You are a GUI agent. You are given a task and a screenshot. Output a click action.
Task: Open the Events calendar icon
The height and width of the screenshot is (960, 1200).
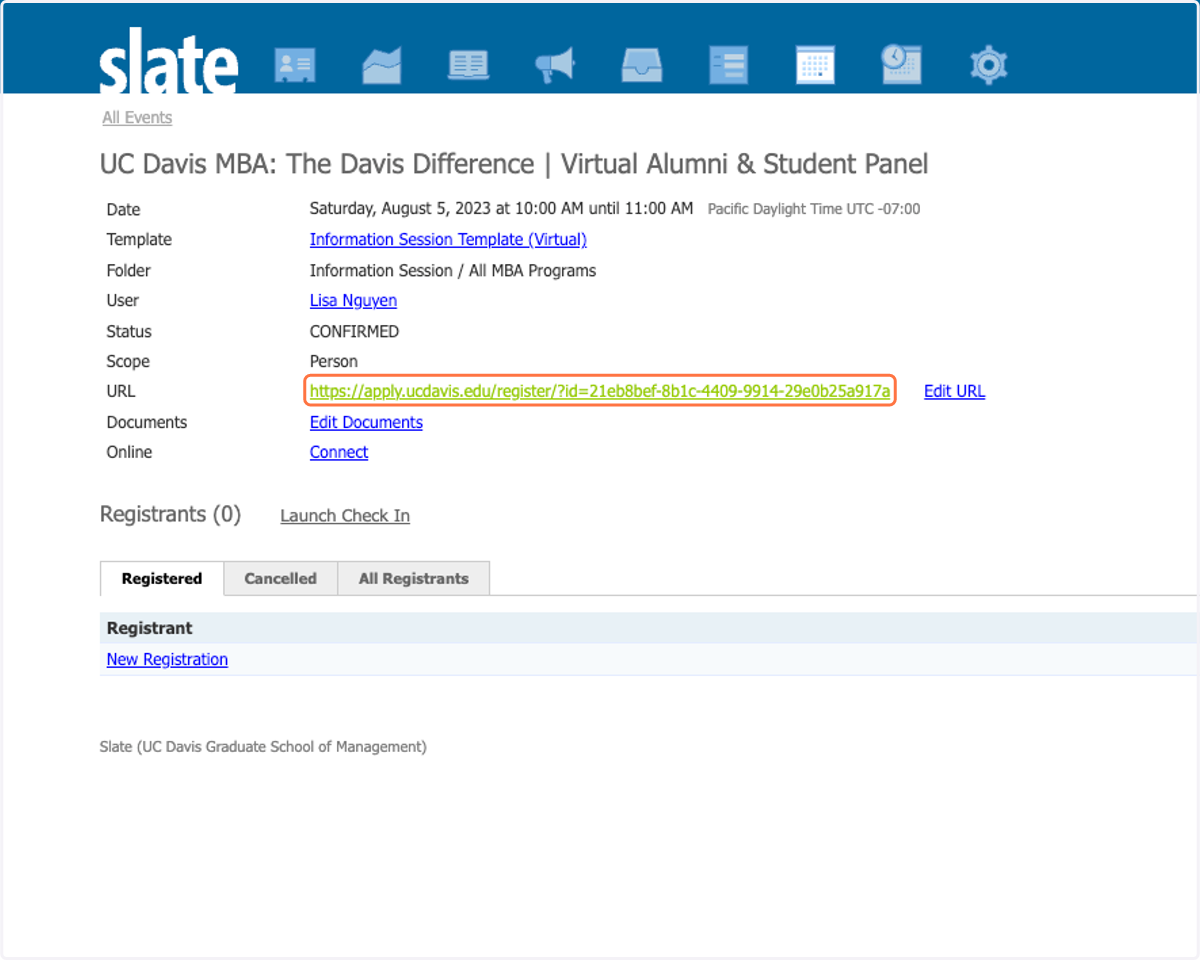[x=815, y=66]
